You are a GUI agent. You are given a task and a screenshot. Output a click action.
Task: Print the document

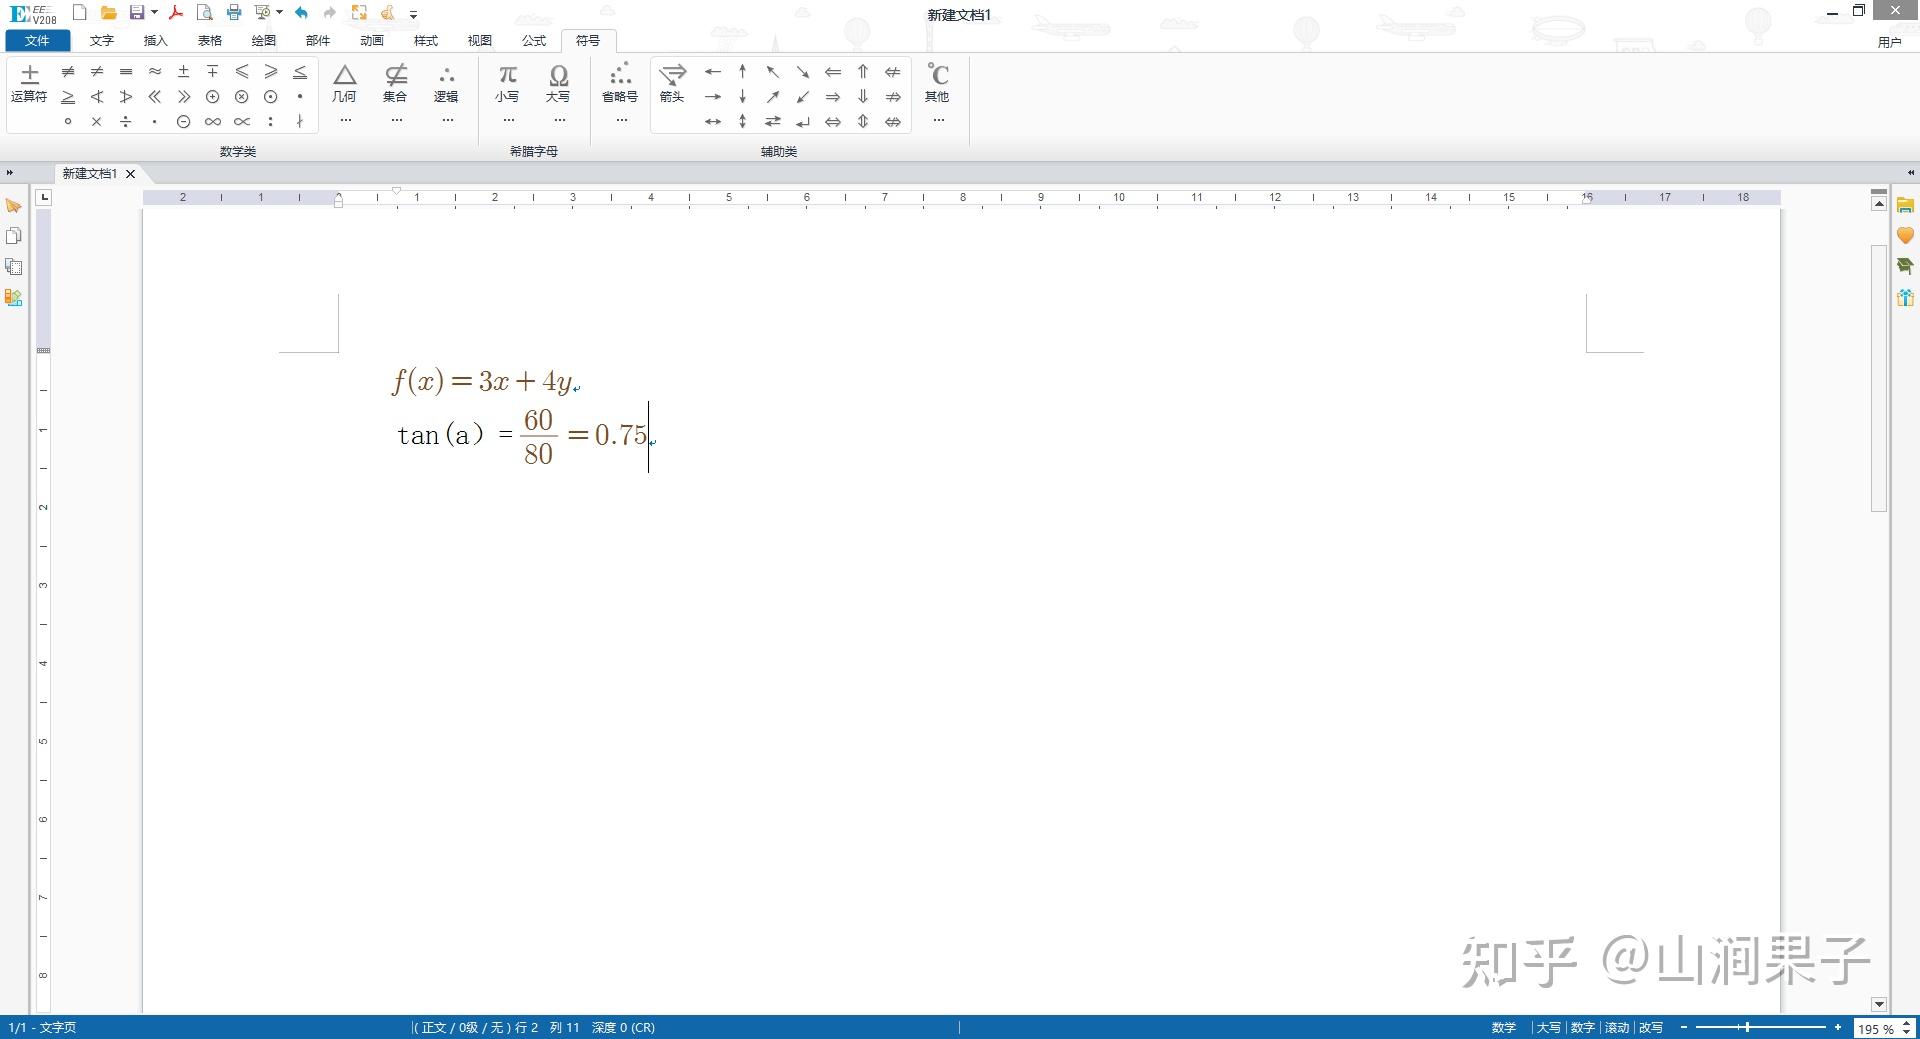(x=234, y=13)
